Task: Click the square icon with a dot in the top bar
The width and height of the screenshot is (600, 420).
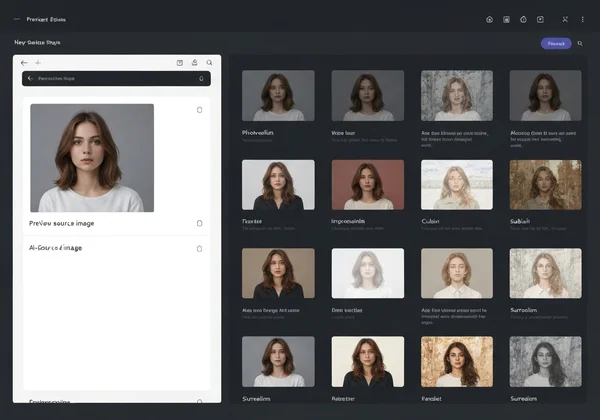Action: coord(540,20)
